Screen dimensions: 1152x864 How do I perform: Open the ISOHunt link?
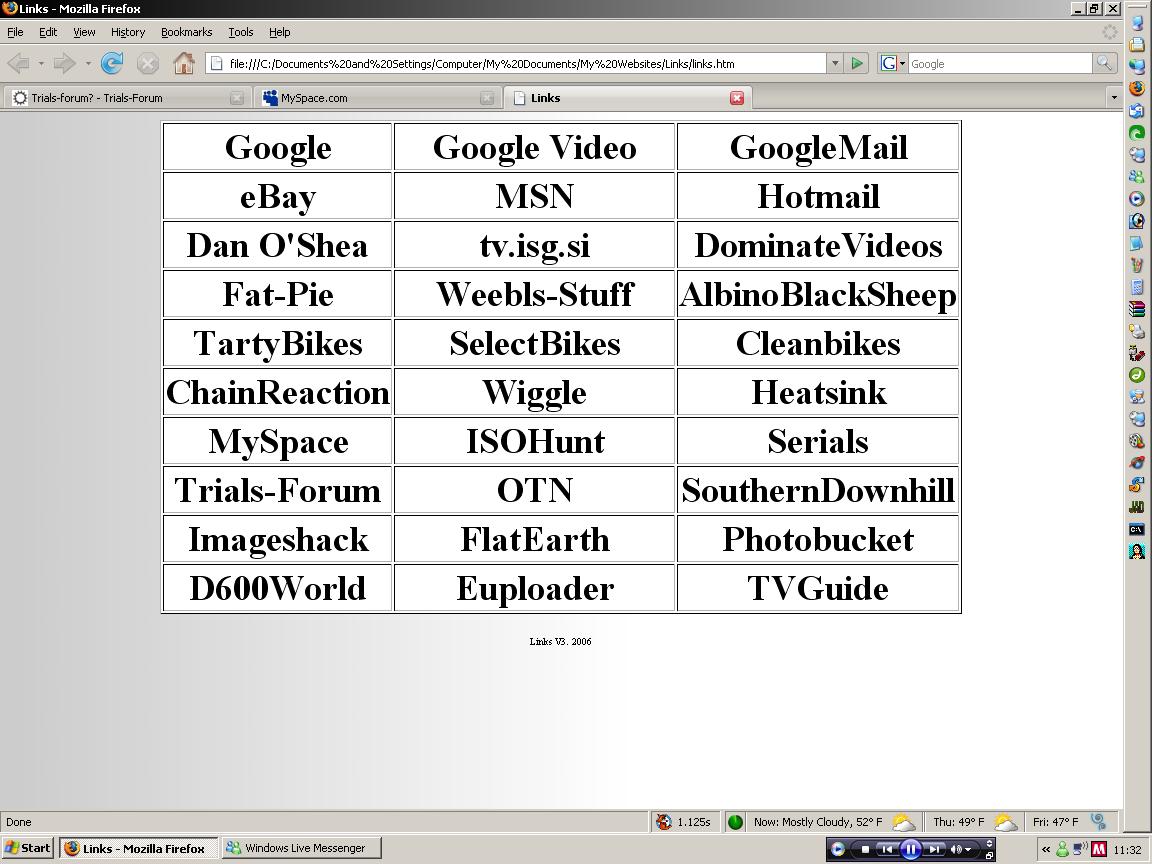pos(535,442)
